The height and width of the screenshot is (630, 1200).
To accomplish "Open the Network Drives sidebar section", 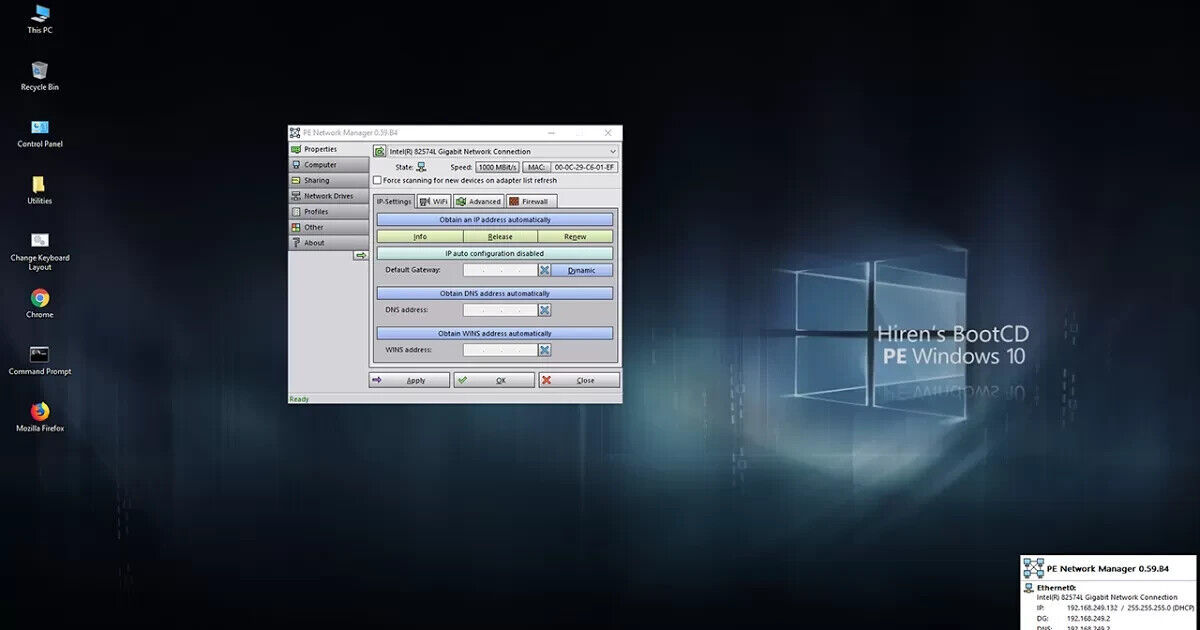I will click(329, 196).
